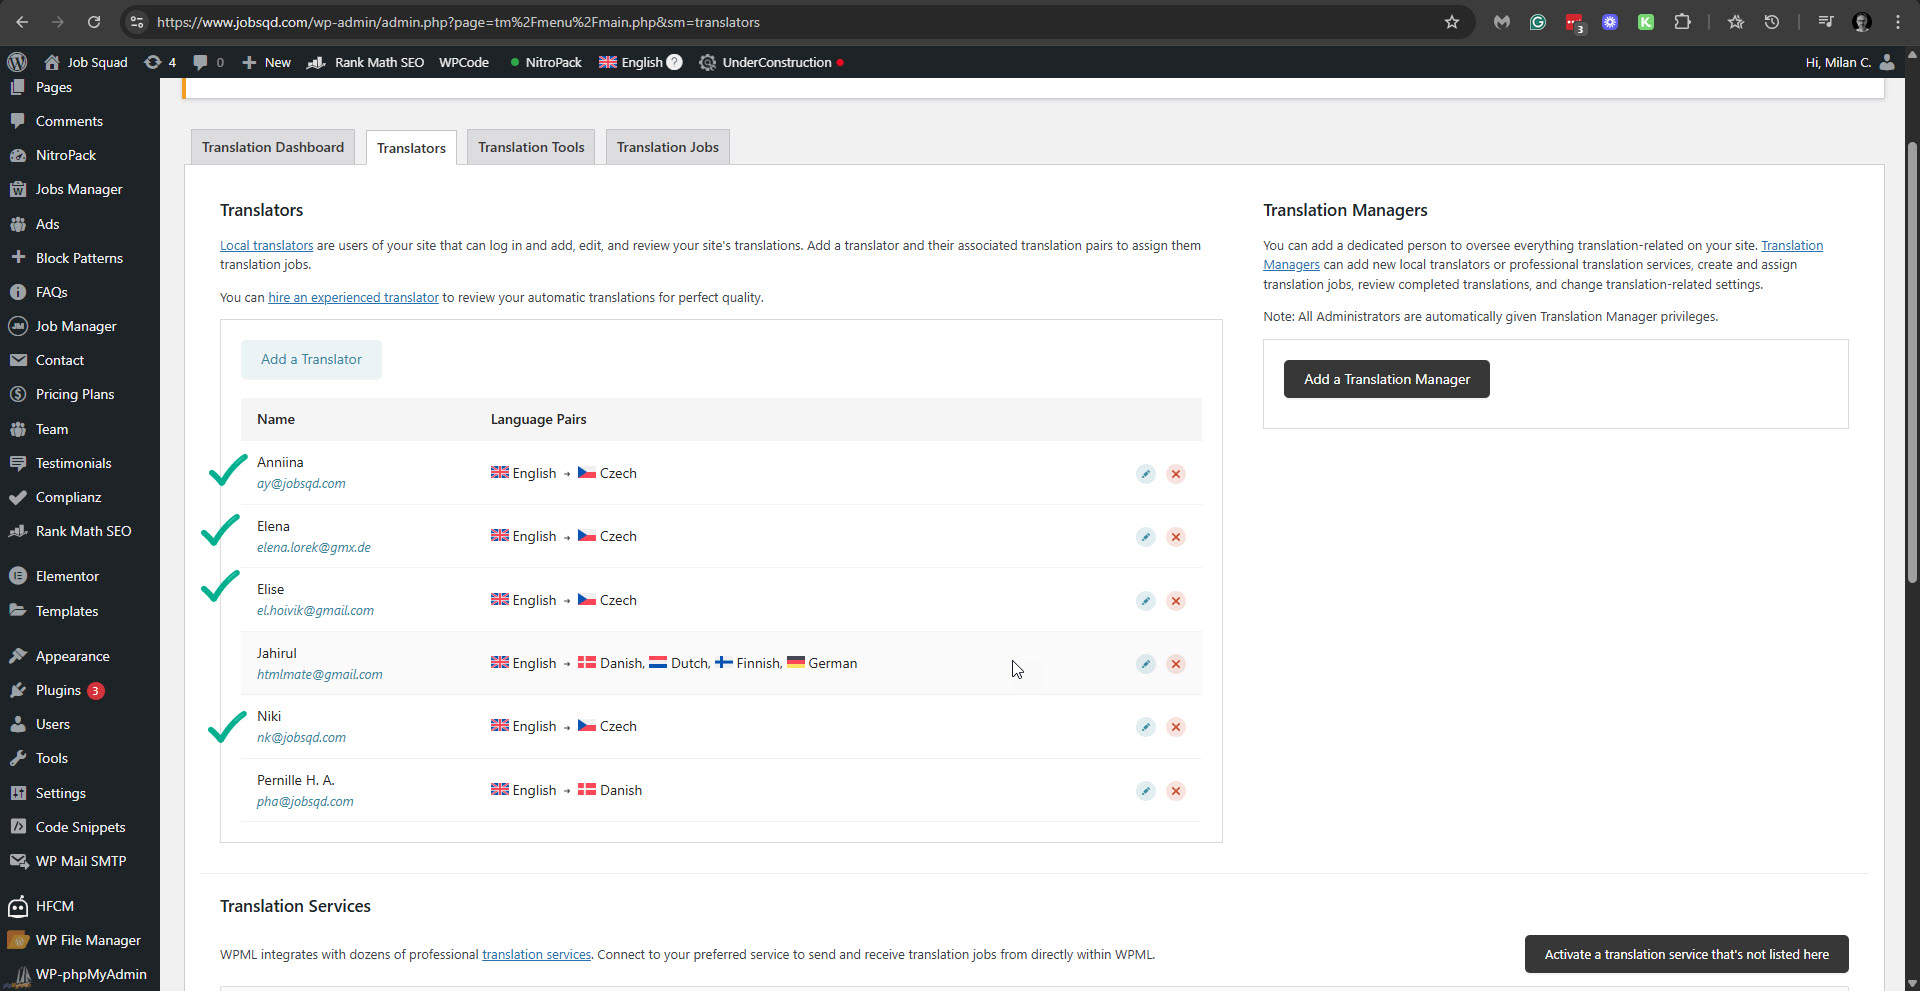
Task: Open Plugins menu in sidebar
Action: pos(58,690)
